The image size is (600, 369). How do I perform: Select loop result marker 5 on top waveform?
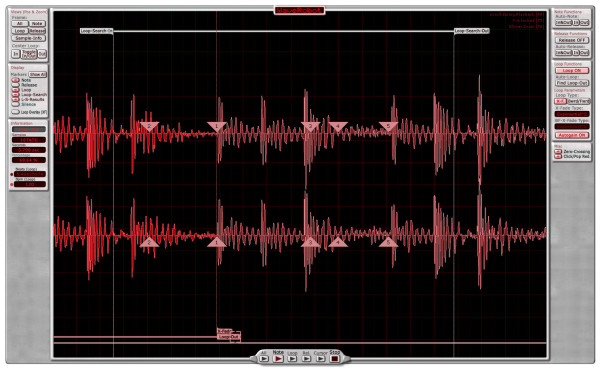pos(388,126)
